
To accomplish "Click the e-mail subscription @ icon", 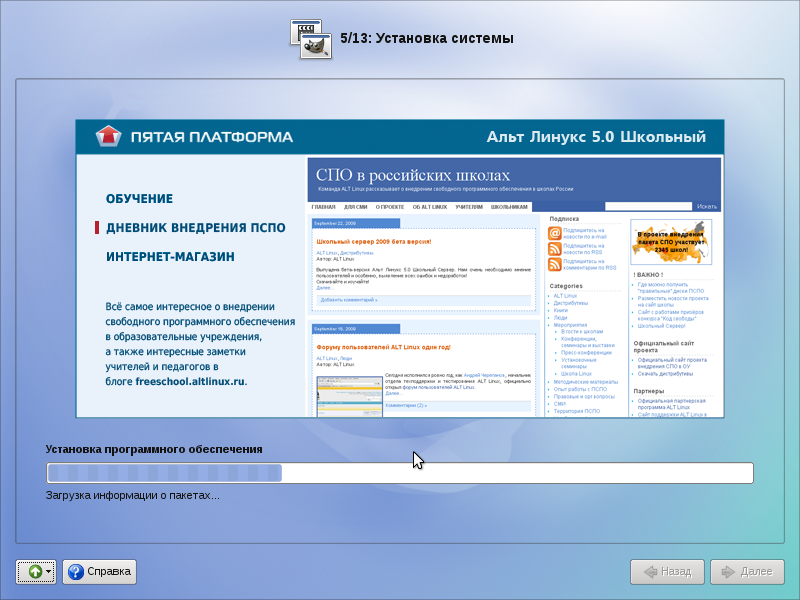I will [554, 233].
